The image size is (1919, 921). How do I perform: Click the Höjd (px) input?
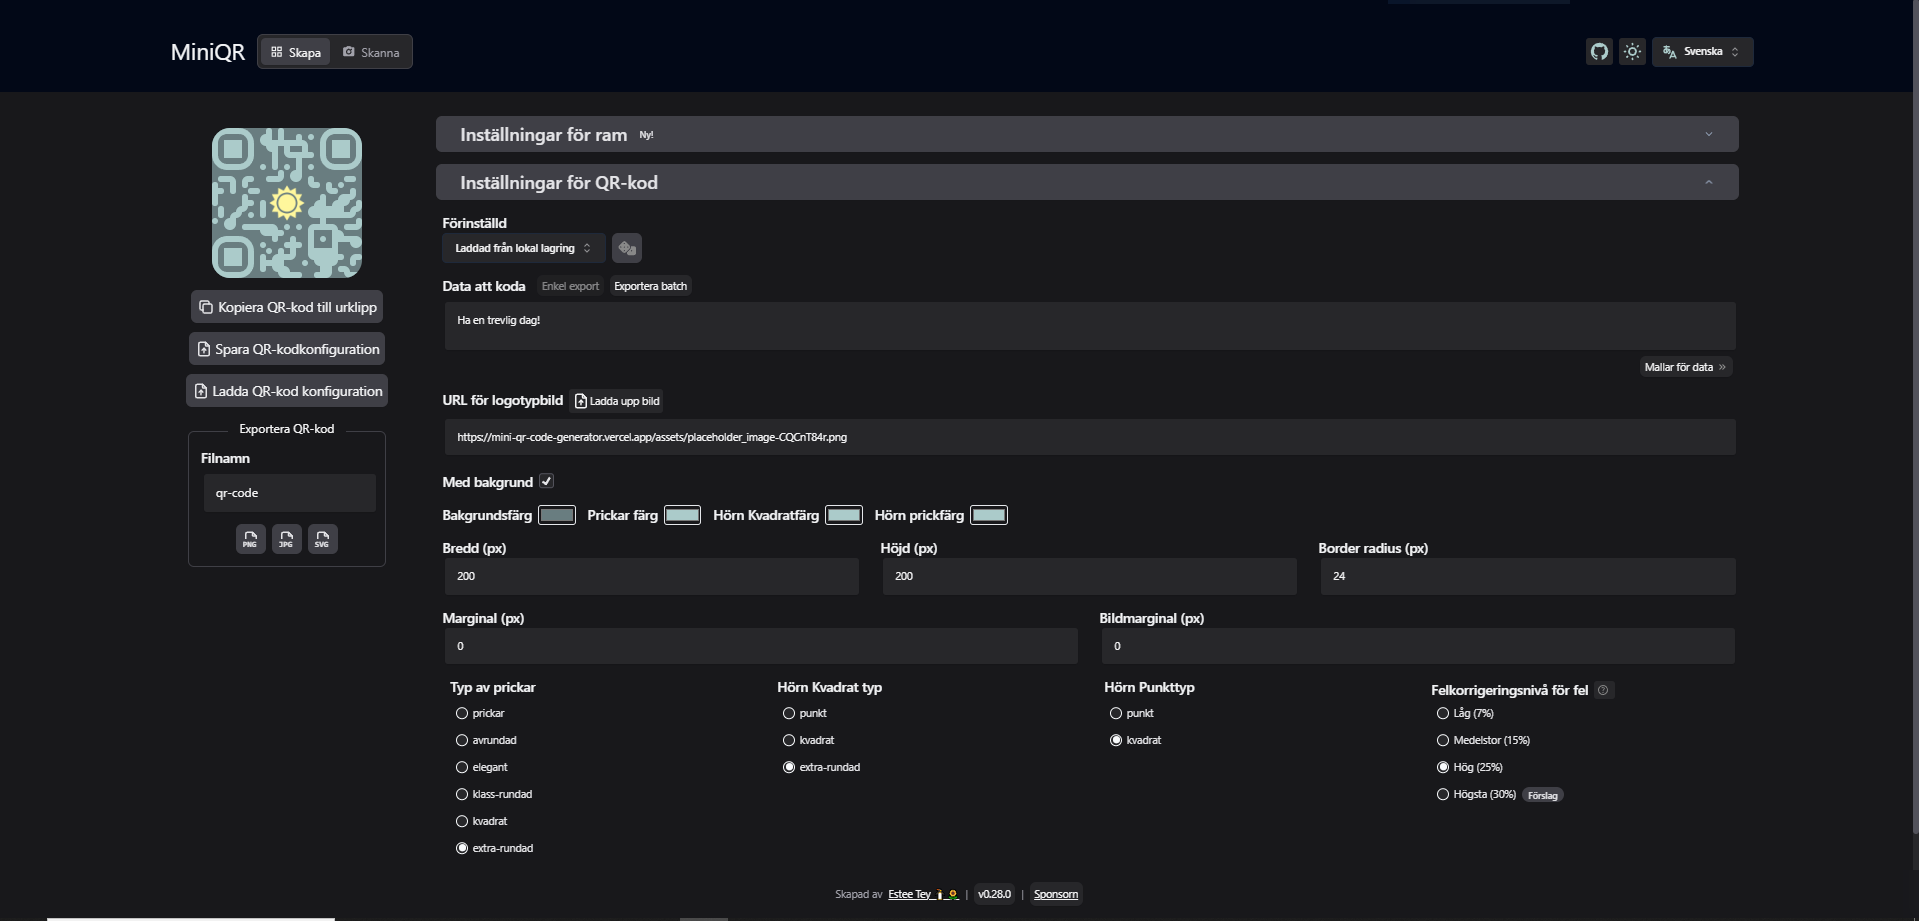coord(1090,576)
